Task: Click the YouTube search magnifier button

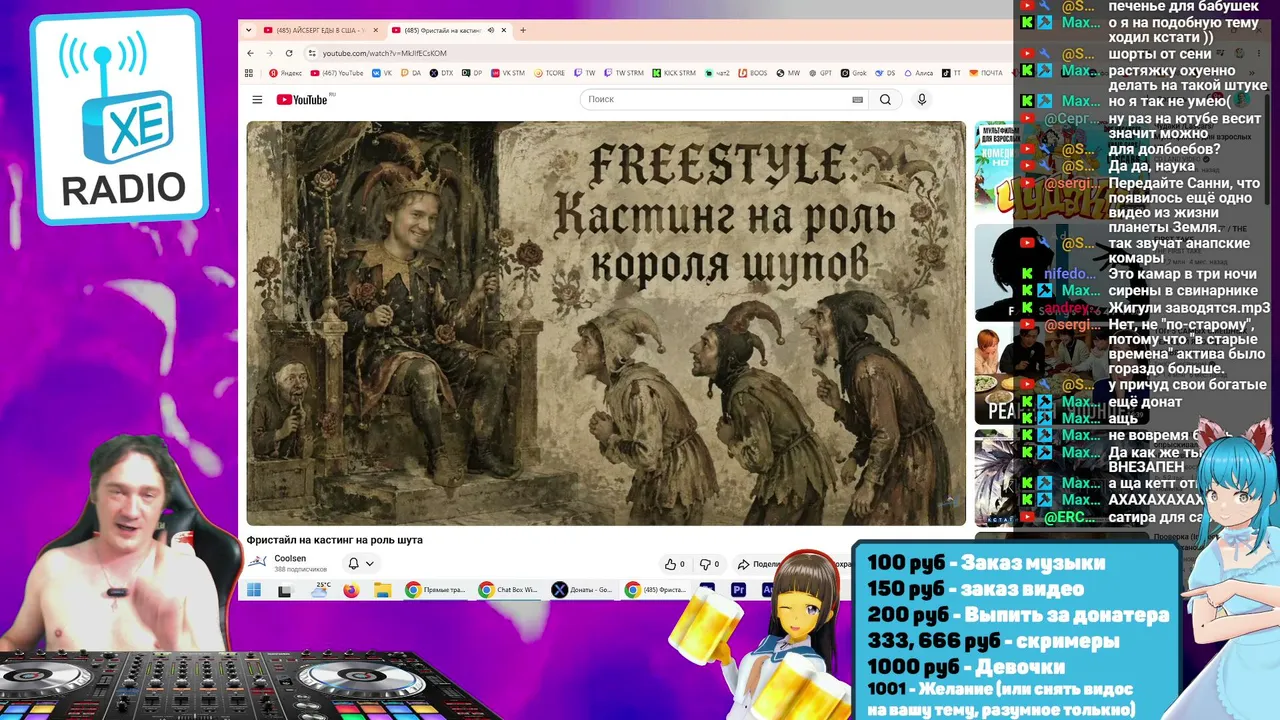Action: tap(885, 100)
